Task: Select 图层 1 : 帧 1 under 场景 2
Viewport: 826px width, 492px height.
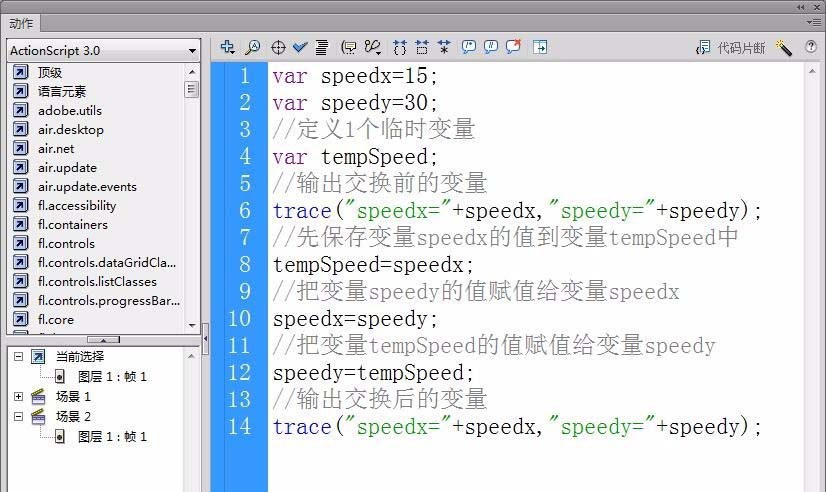Action: [112, 437]
